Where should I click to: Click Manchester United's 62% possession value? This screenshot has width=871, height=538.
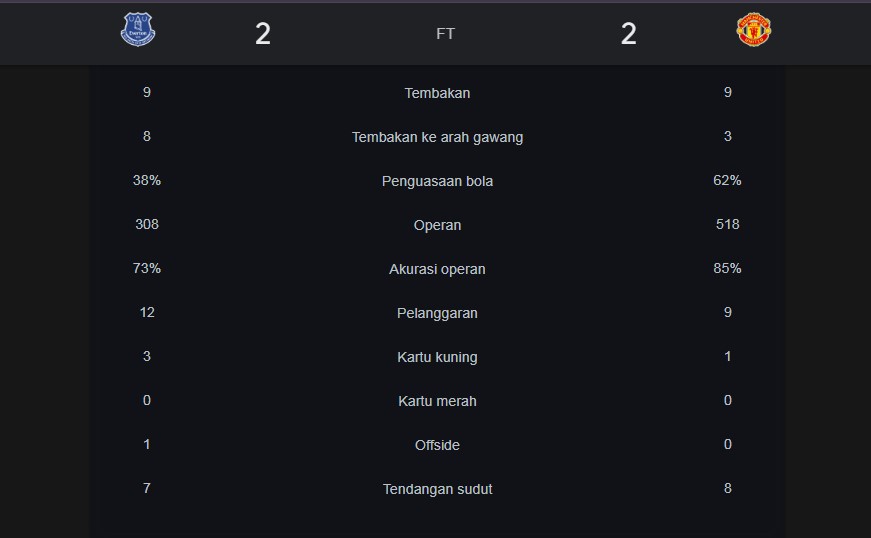coord(727,181)
